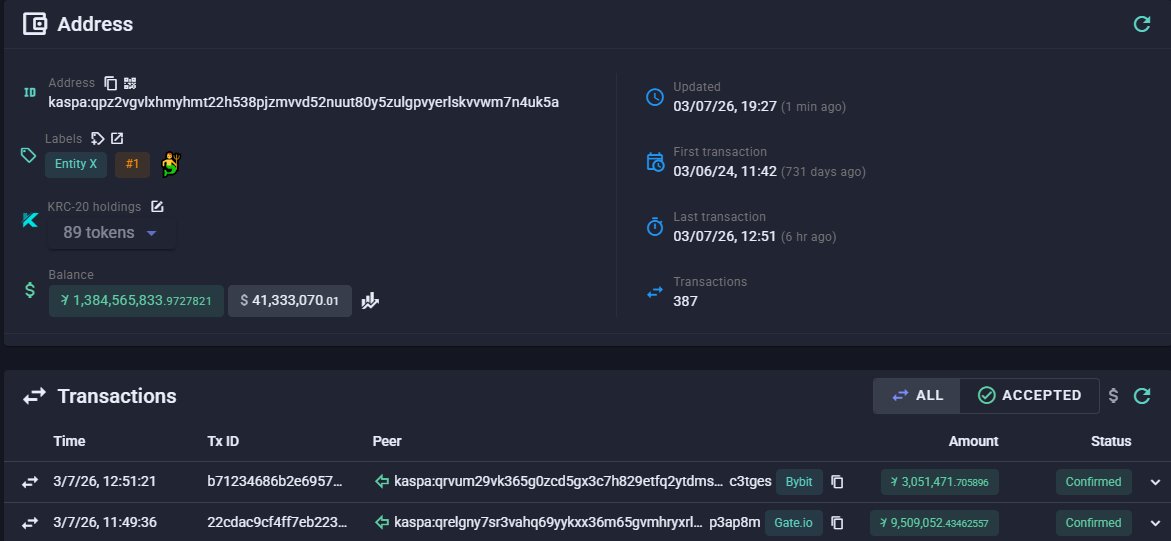The width and height of the screenshot is (1171, 541).
Task: Refresh the Address panel
Action: pos(1142,24)
